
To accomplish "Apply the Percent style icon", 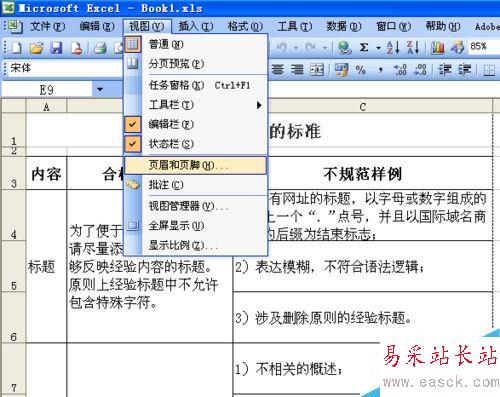I will pyautogui.click(x=361, y=70).
